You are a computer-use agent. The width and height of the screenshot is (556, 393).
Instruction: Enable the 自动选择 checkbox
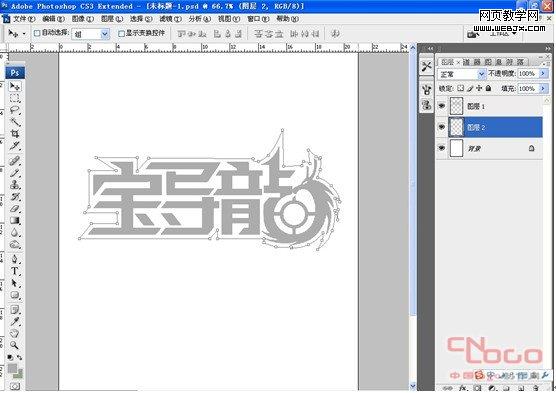pyautogui.click(x=37, y=33)
